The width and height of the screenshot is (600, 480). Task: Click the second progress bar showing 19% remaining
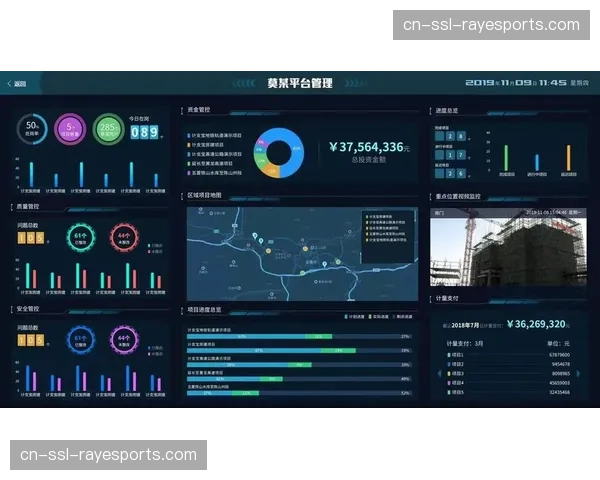[299, 351]
